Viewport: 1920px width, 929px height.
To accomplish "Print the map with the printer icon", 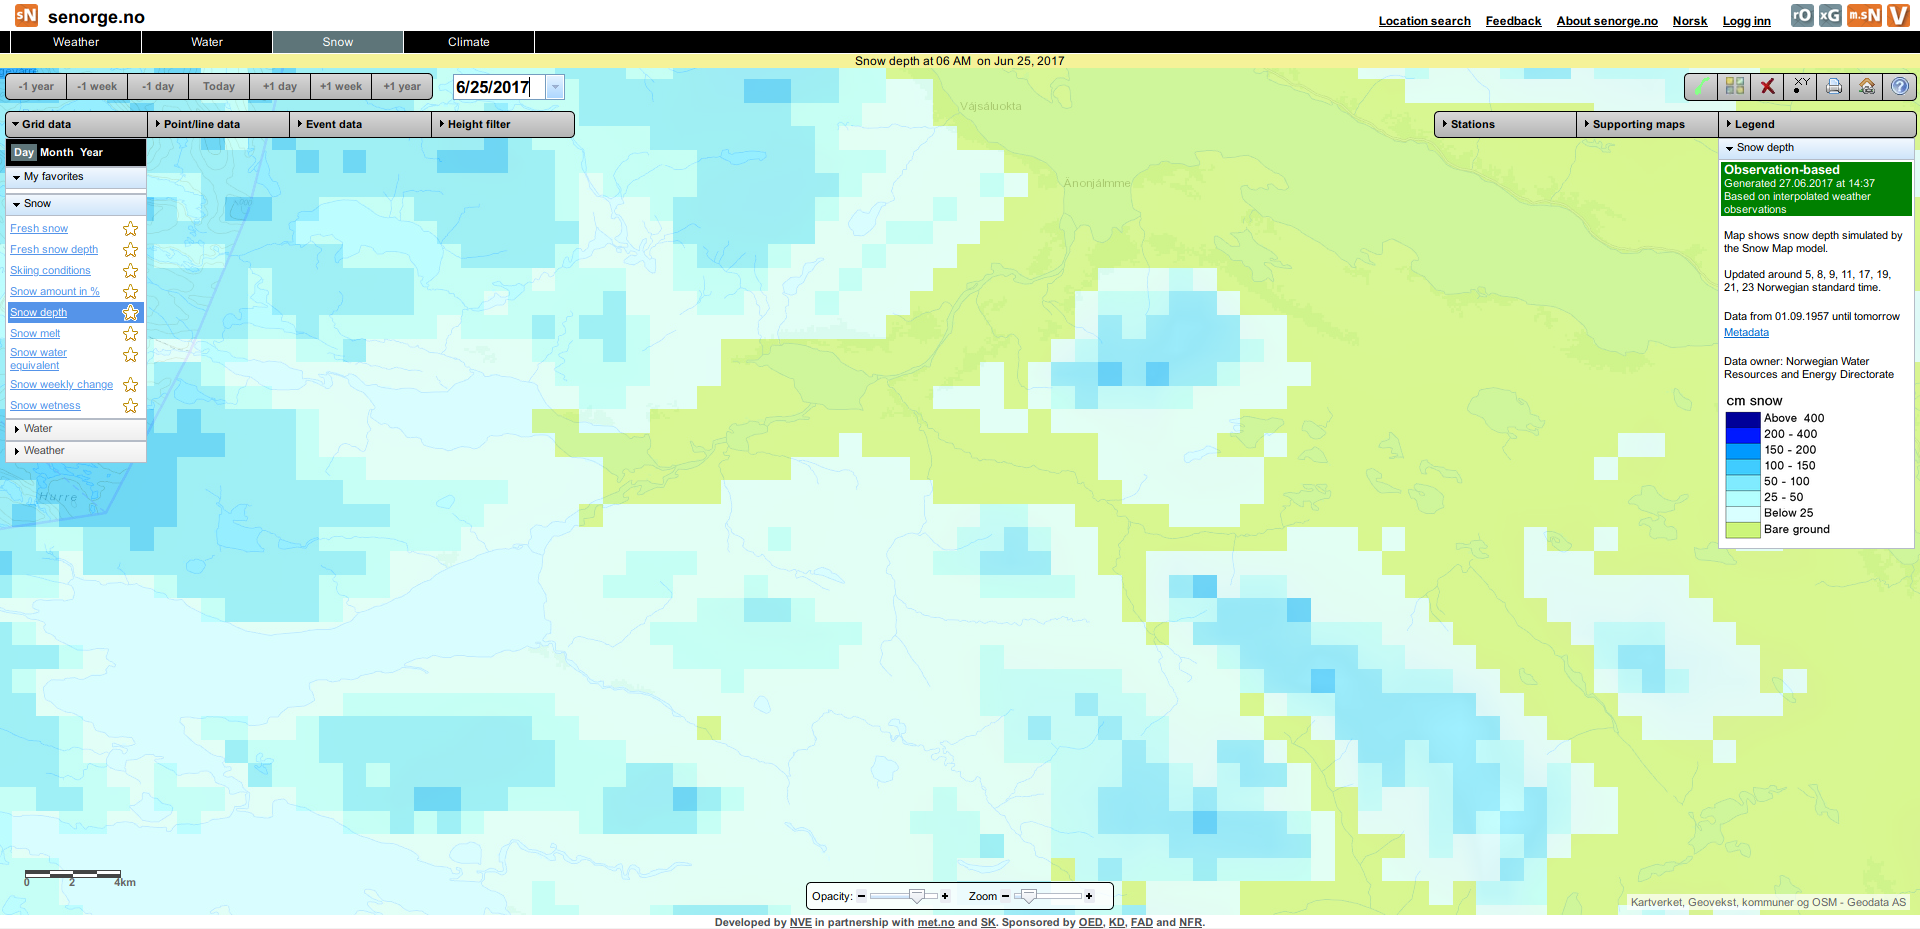I will [x=1834, y=87].
